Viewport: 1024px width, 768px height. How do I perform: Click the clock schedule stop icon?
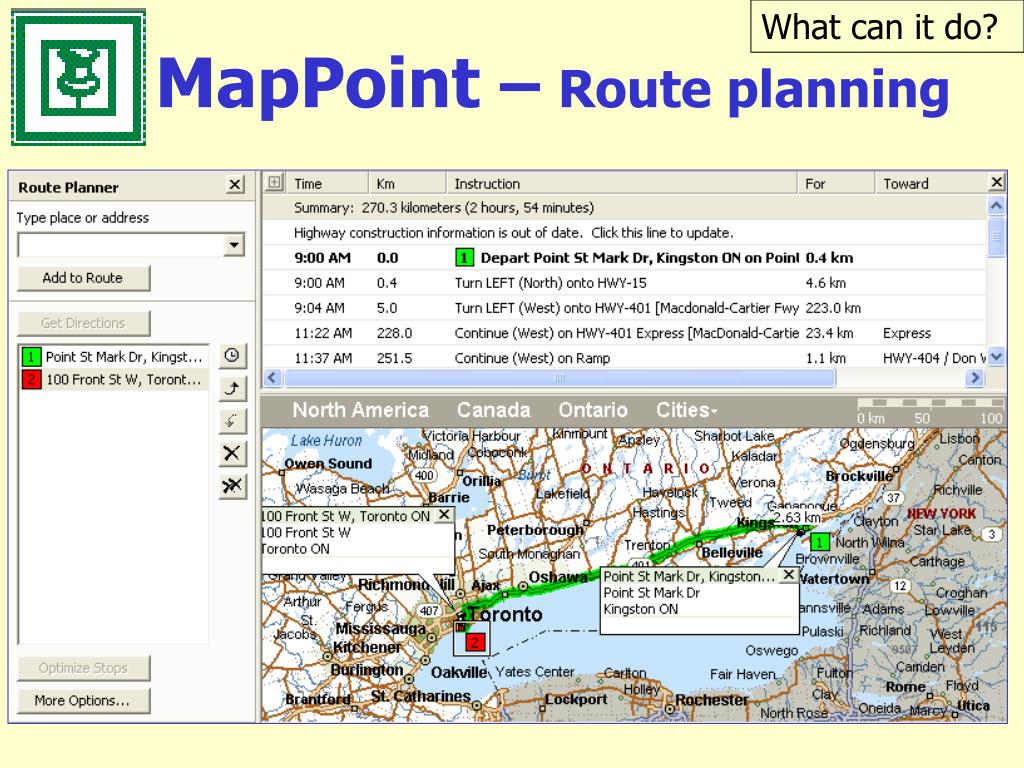232,356
